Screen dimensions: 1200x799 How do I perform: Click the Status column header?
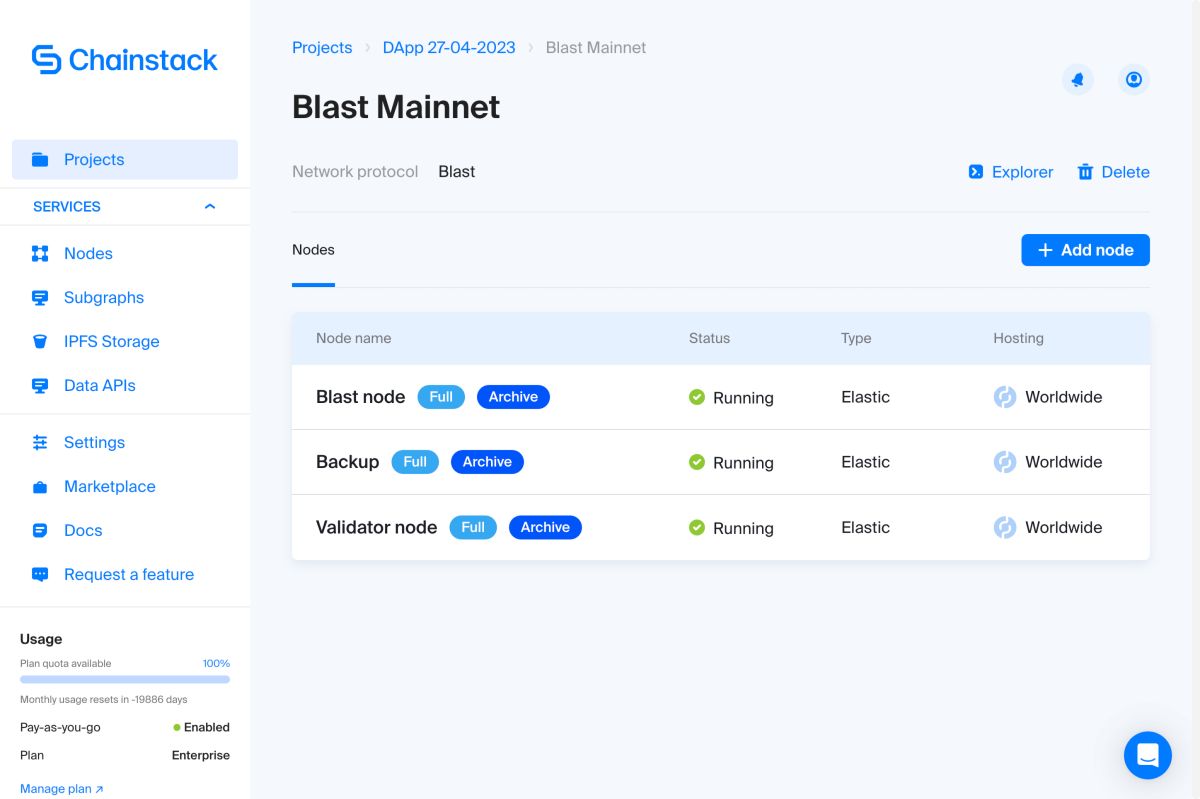709,338
